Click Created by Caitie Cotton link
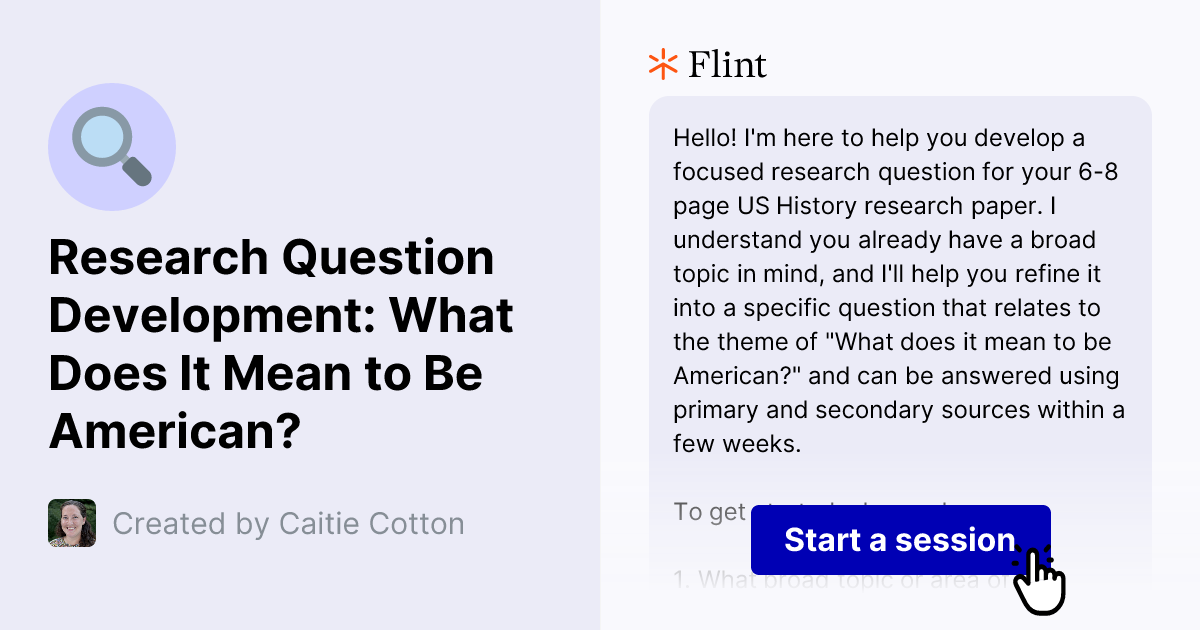Viewport: 1200px width, 630px height. tap(289, 523)
